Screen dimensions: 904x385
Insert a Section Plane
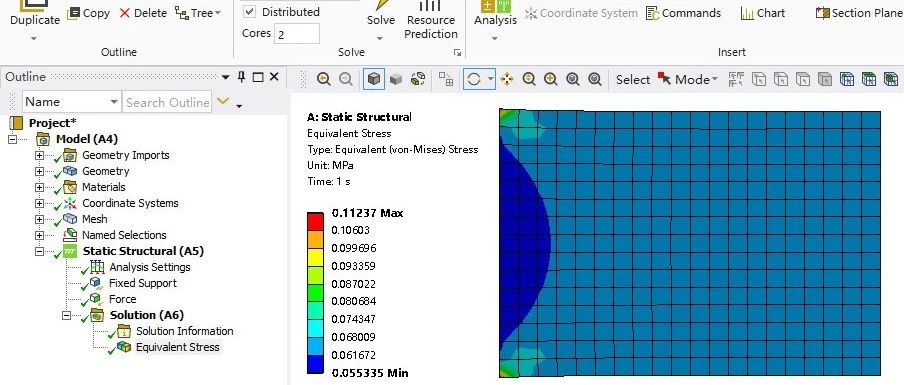click(859, 13)
